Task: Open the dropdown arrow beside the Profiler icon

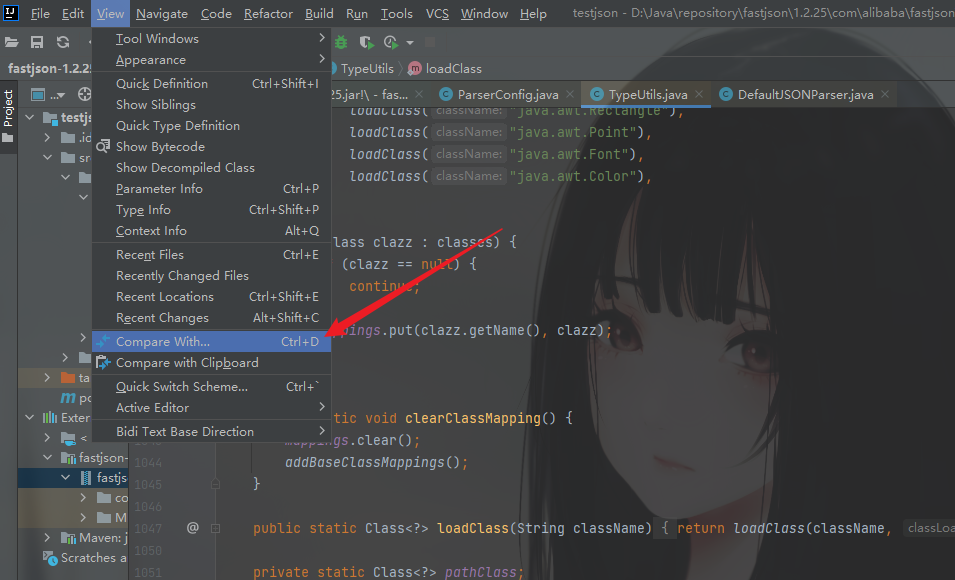Action: [x=410, y=43]
